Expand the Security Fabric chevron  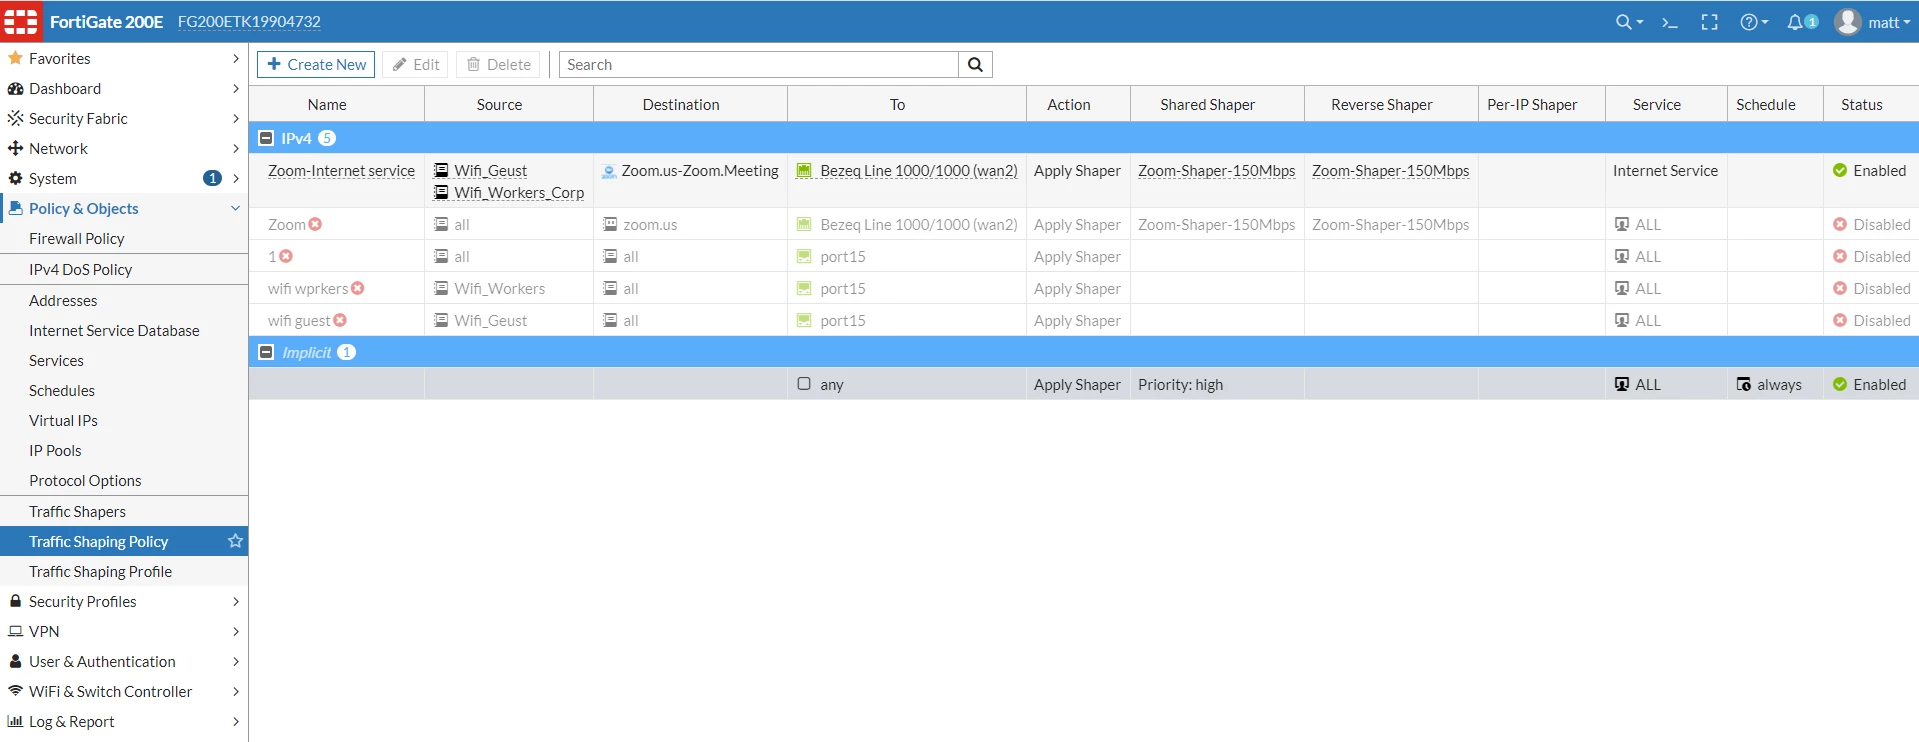pyautogui.click(x=235, y=118)
